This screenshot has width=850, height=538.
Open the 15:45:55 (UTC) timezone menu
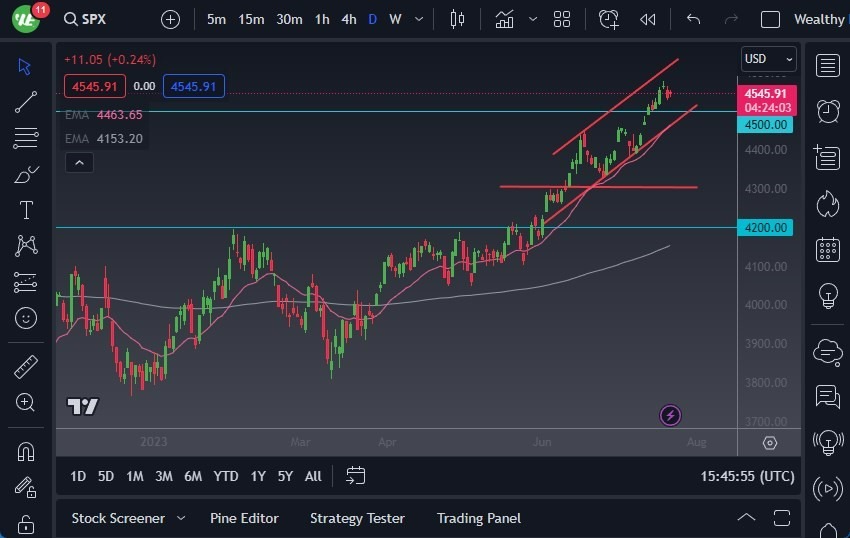point(748,476)
